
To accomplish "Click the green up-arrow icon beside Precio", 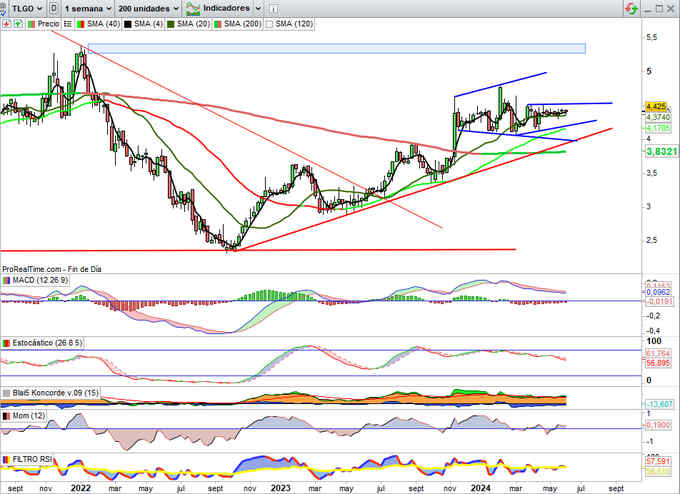I will point(18,24).
